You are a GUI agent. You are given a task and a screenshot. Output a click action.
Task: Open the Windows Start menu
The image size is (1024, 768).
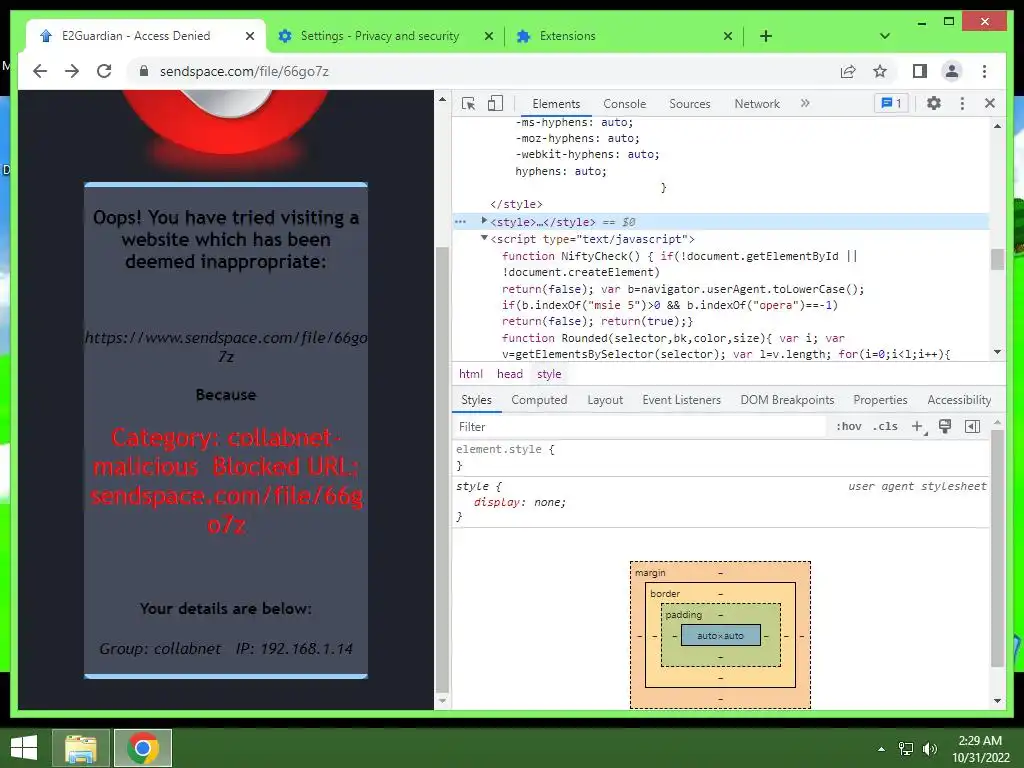click(24, 748)
